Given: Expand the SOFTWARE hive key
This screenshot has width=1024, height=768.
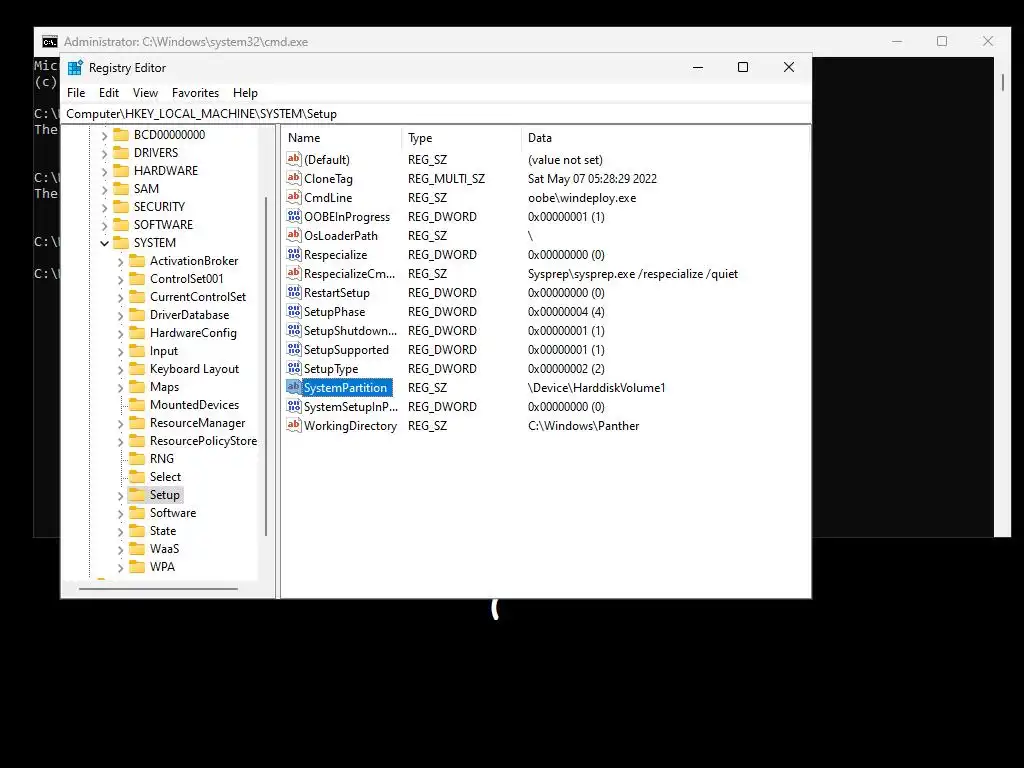Looking at the screenshot, I should coord(104,225).
